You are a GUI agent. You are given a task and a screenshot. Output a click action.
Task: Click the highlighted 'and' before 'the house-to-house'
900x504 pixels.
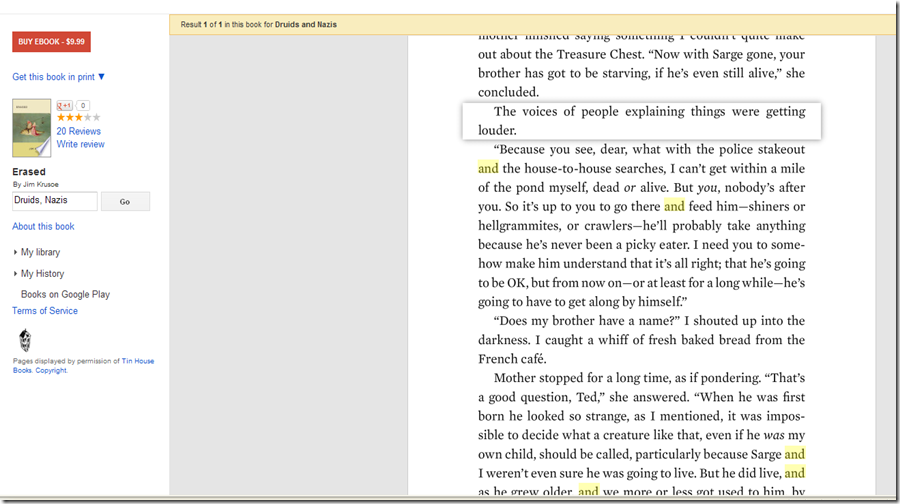pos(488,168)
